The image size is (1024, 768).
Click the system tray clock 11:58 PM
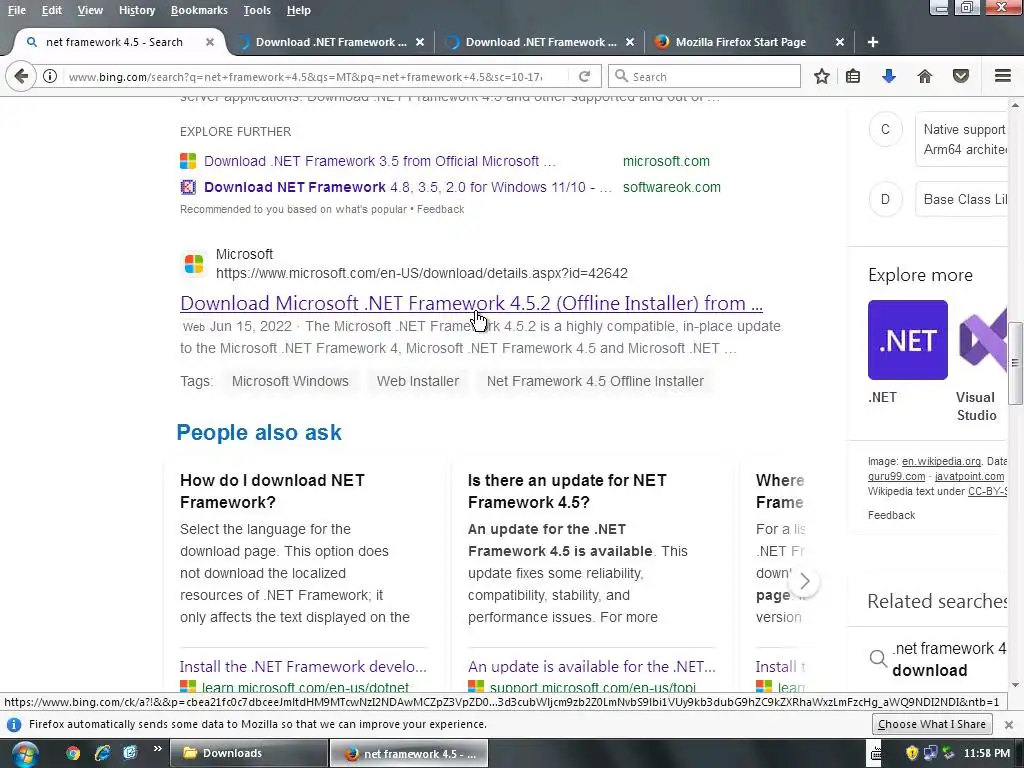(x=986, y=753)
